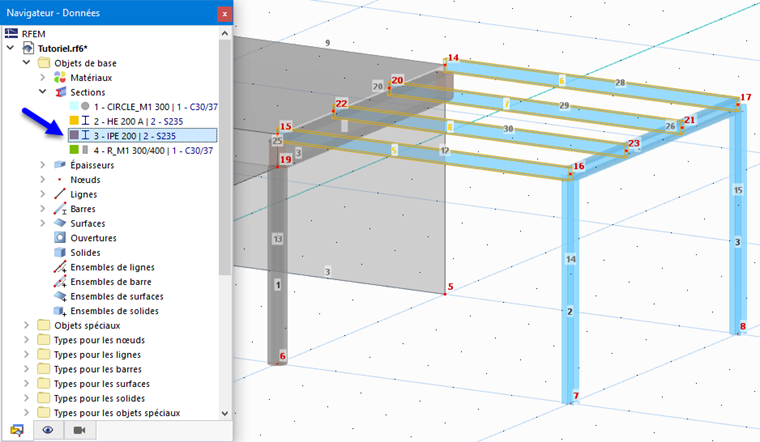Click the circle section icon of CIRCLE_M1 300
760x442 pixels.
[x=85, y=106]
